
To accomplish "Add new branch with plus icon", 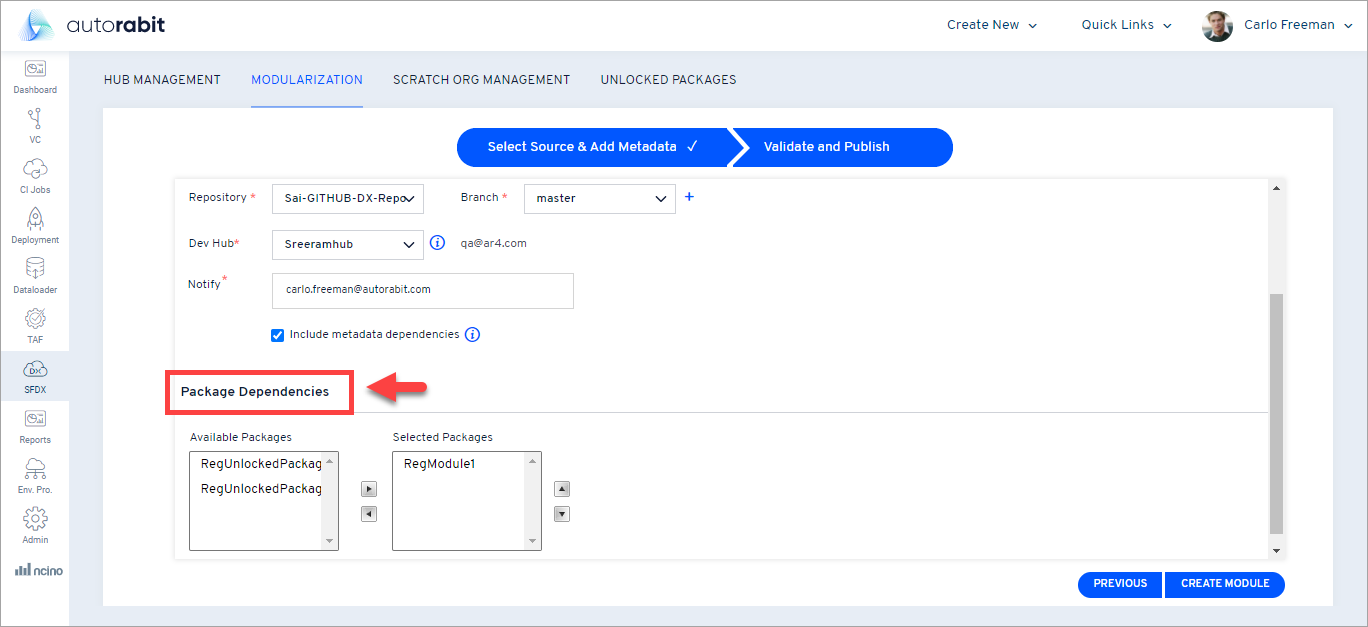I will tap(689, 197).
